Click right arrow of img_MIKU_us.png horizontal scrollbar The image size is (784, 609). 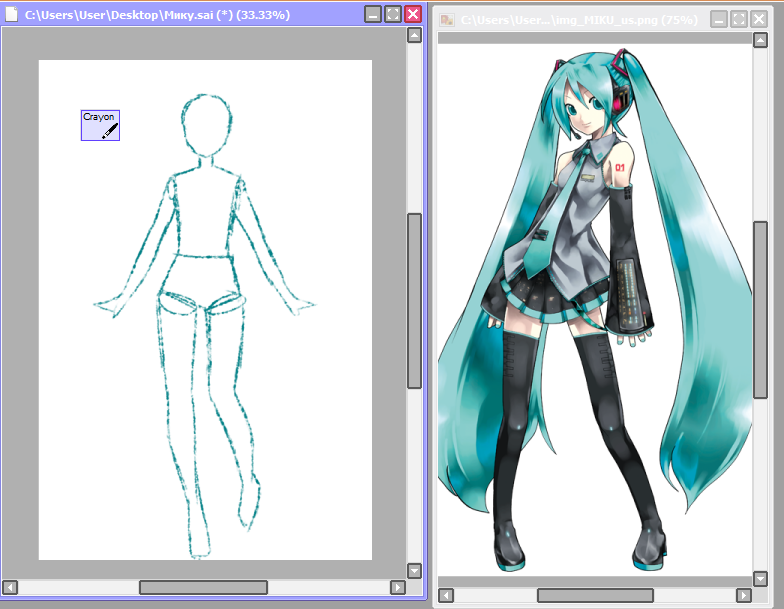[744, 596]
